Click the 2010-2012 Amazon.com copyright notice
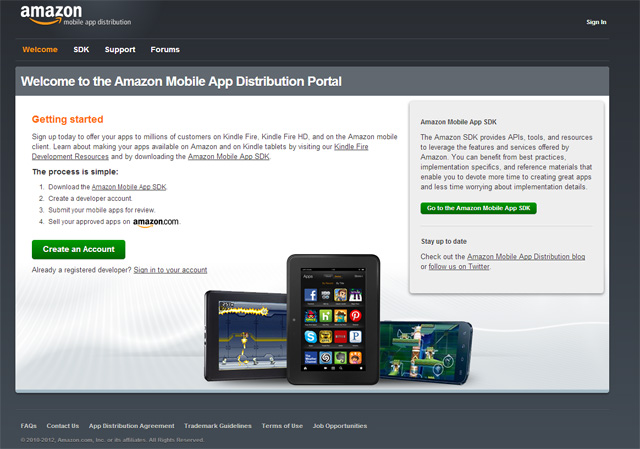640x449 pixels. [112, 440]
